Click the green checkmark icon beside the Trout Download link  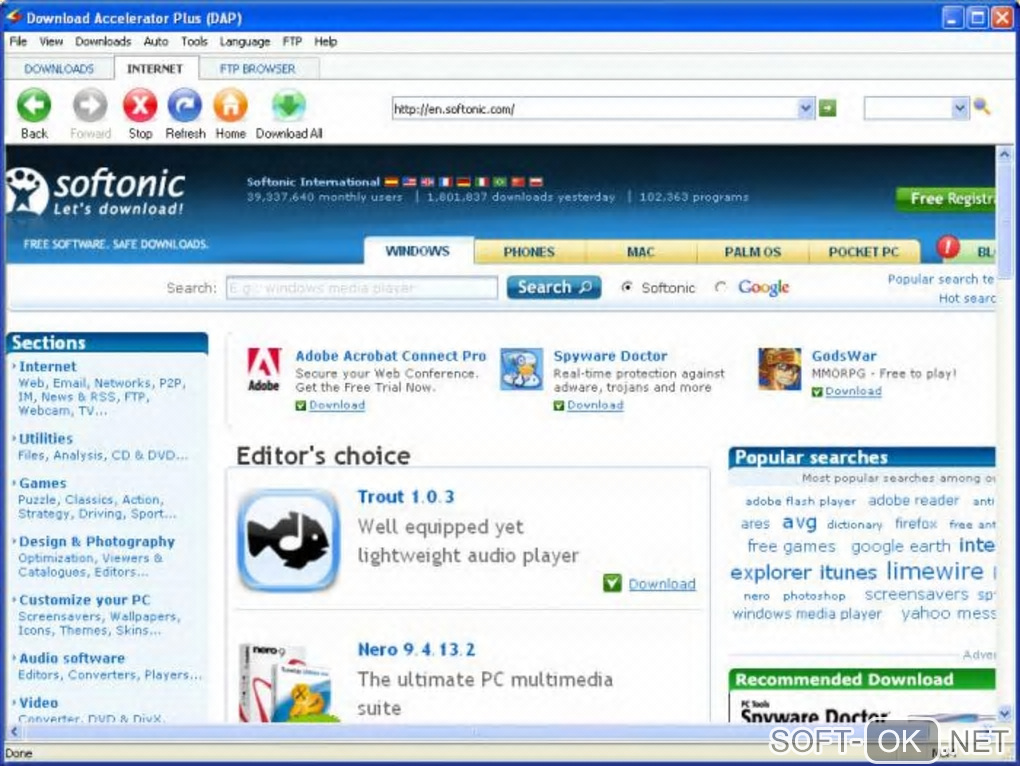click(x=612, y=583)
